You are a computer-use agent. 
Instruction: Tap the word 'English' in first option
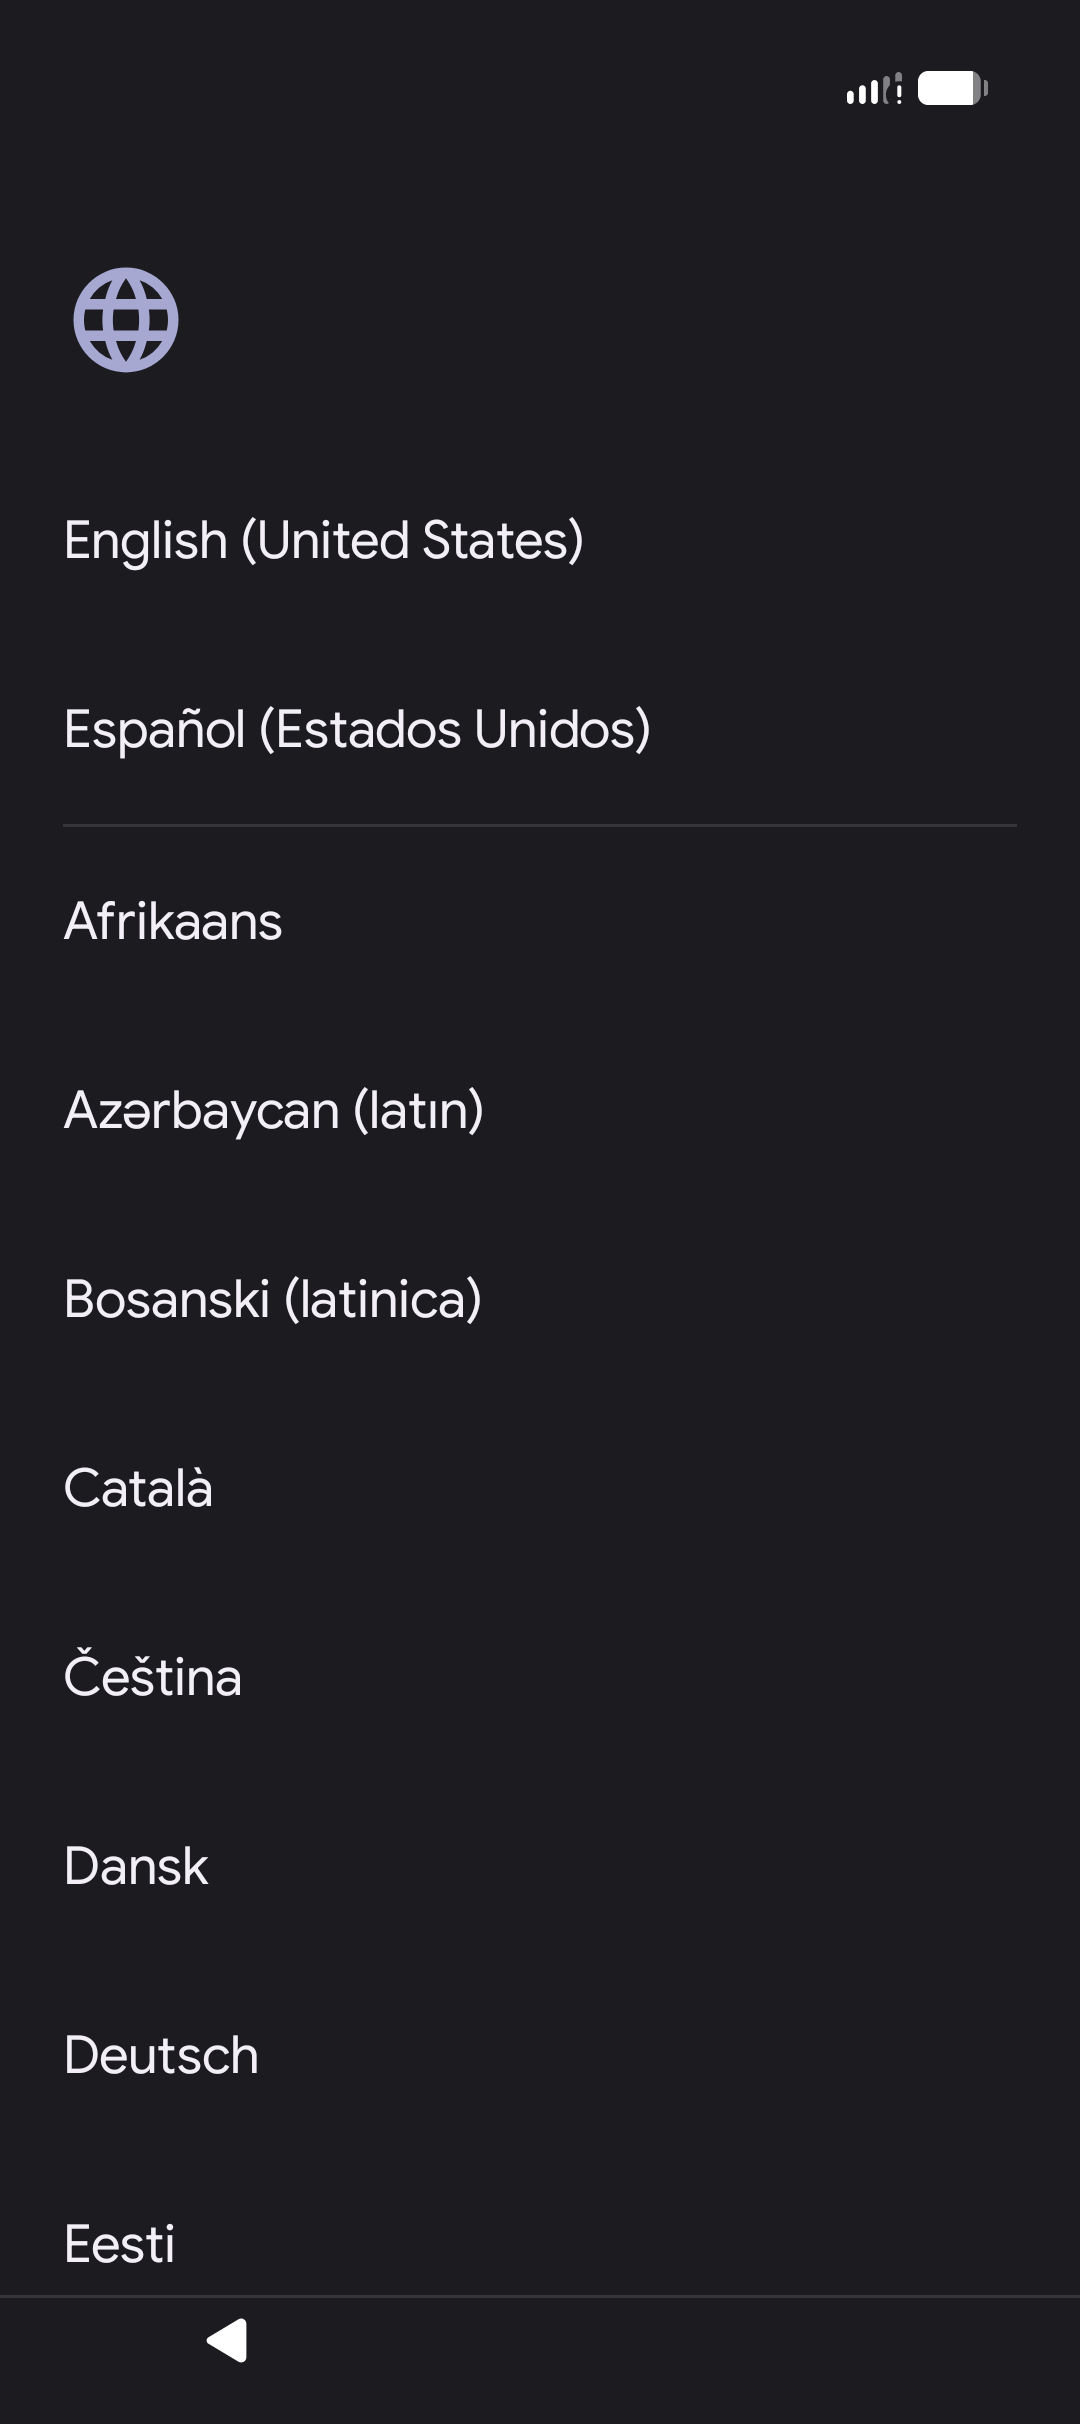(146, 541)
